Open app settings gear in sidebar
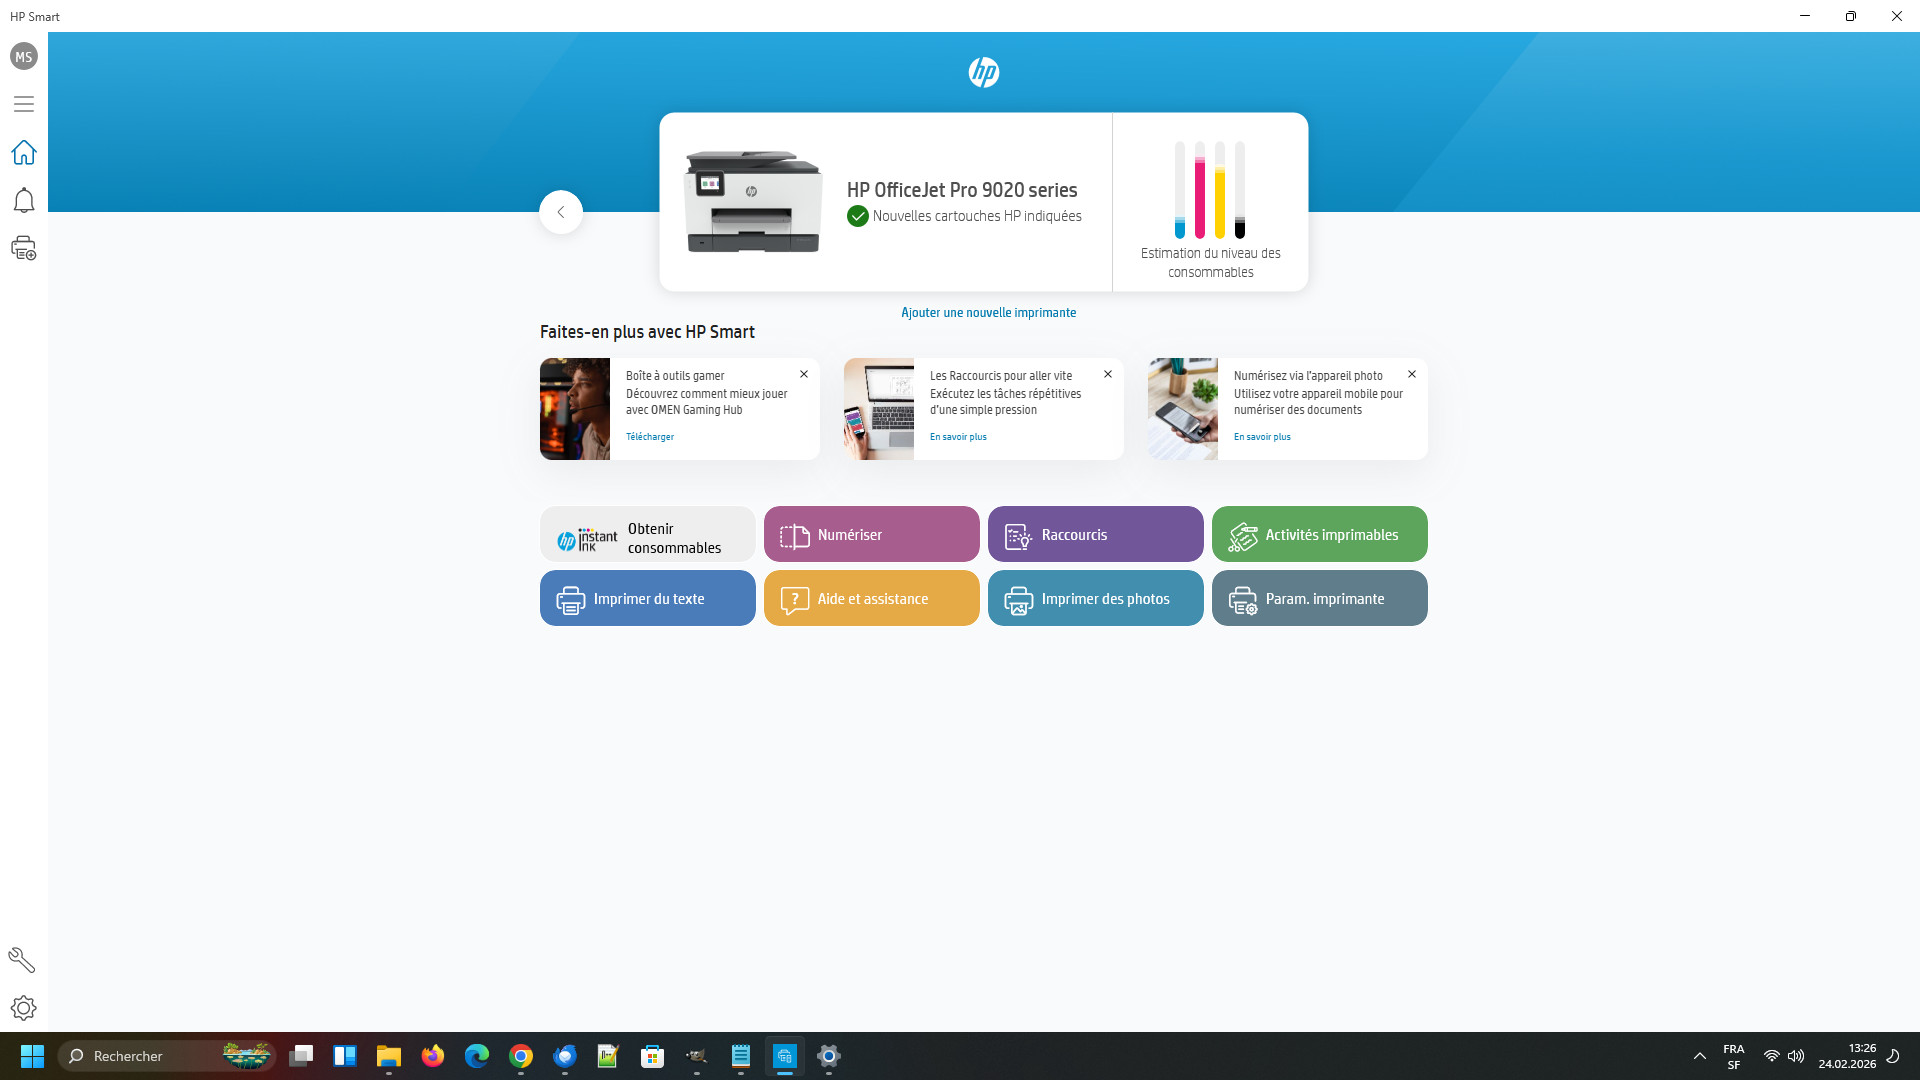 24,1008
